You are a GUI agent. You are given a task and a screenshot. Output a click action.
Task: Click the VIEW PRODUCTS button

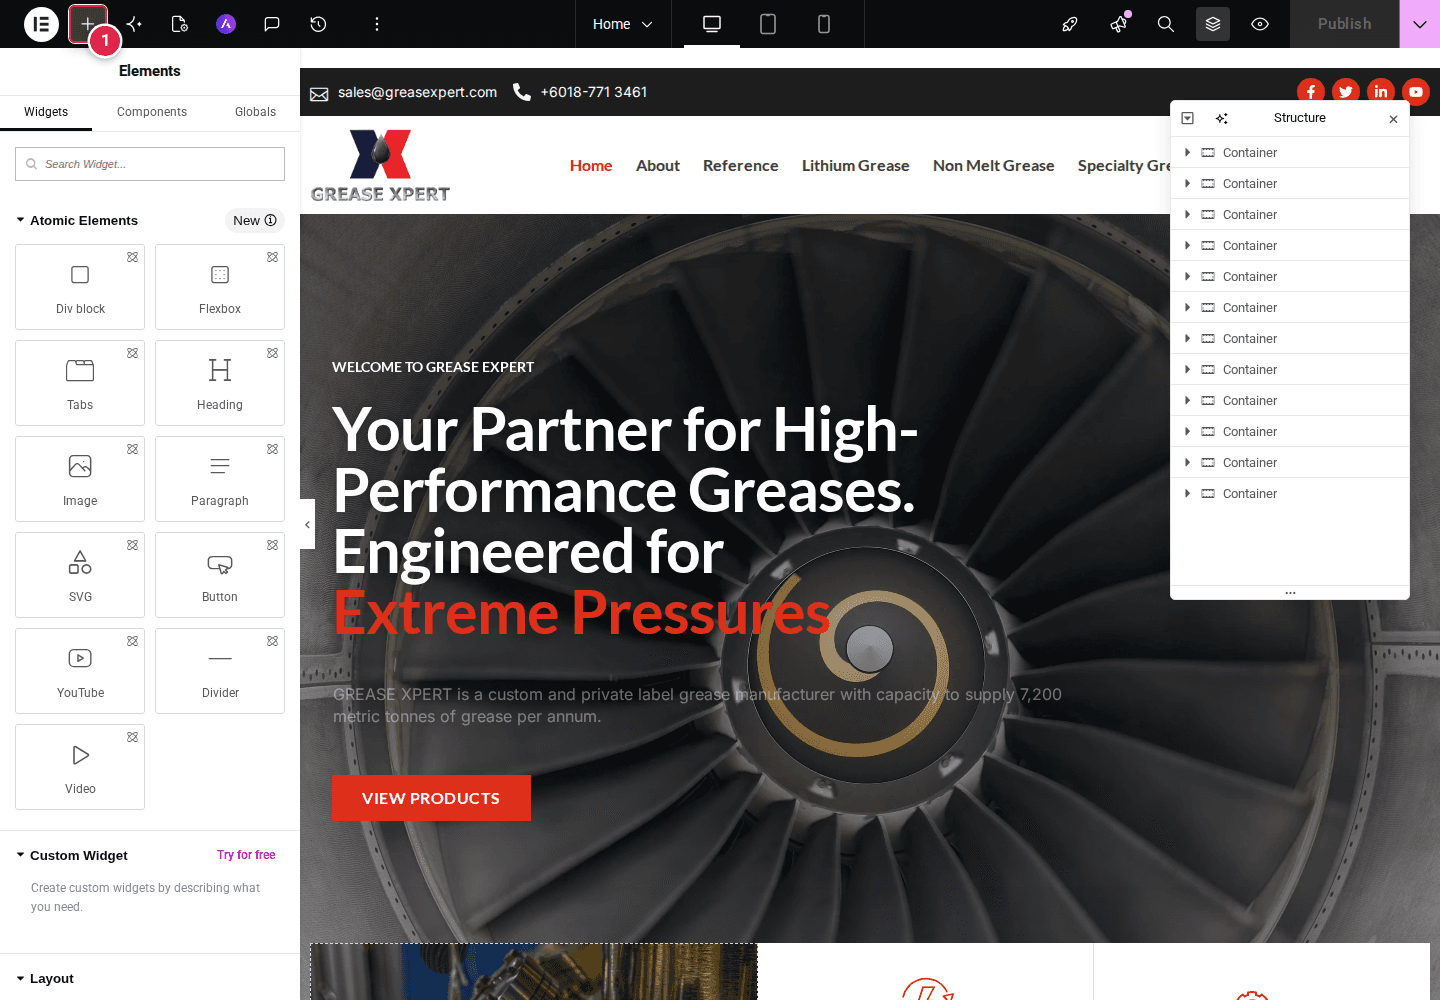431,798
